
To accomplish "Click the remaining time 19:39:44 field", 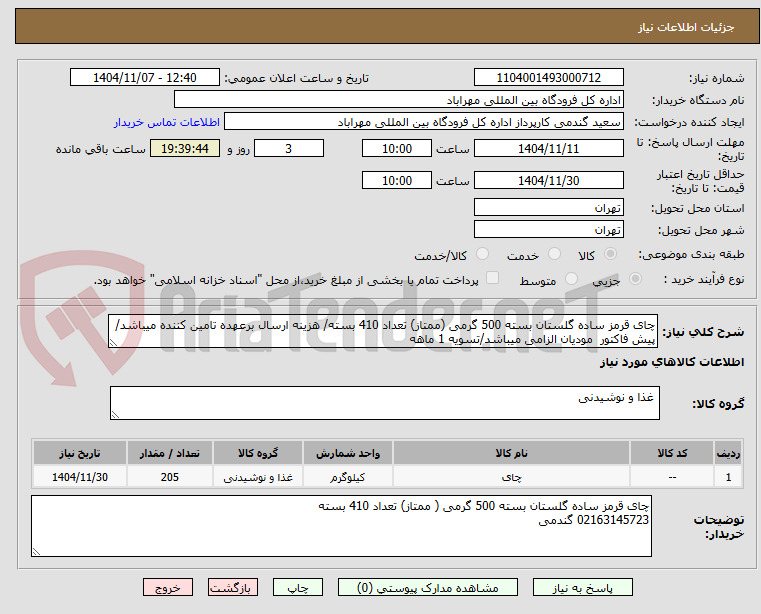I will (x=185, y=148).
